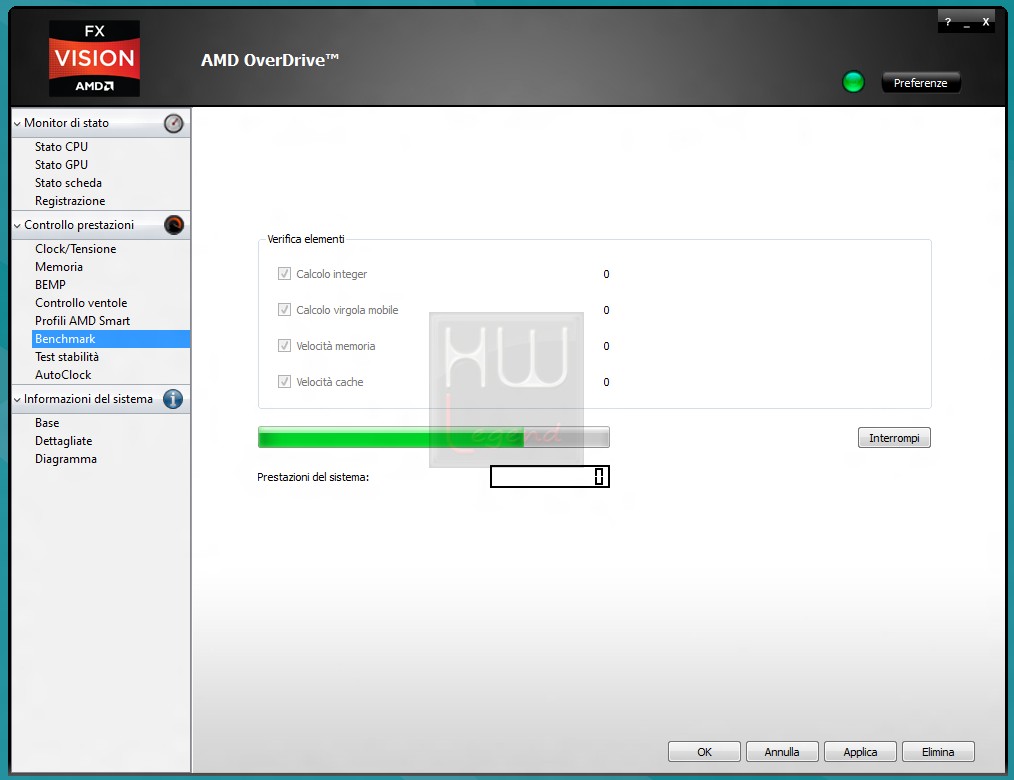This screenshot has width=1014, height=780.
Task: Collapse the Controllo prestazioni section
Action: pyautogui.click(x=17, y=225)
